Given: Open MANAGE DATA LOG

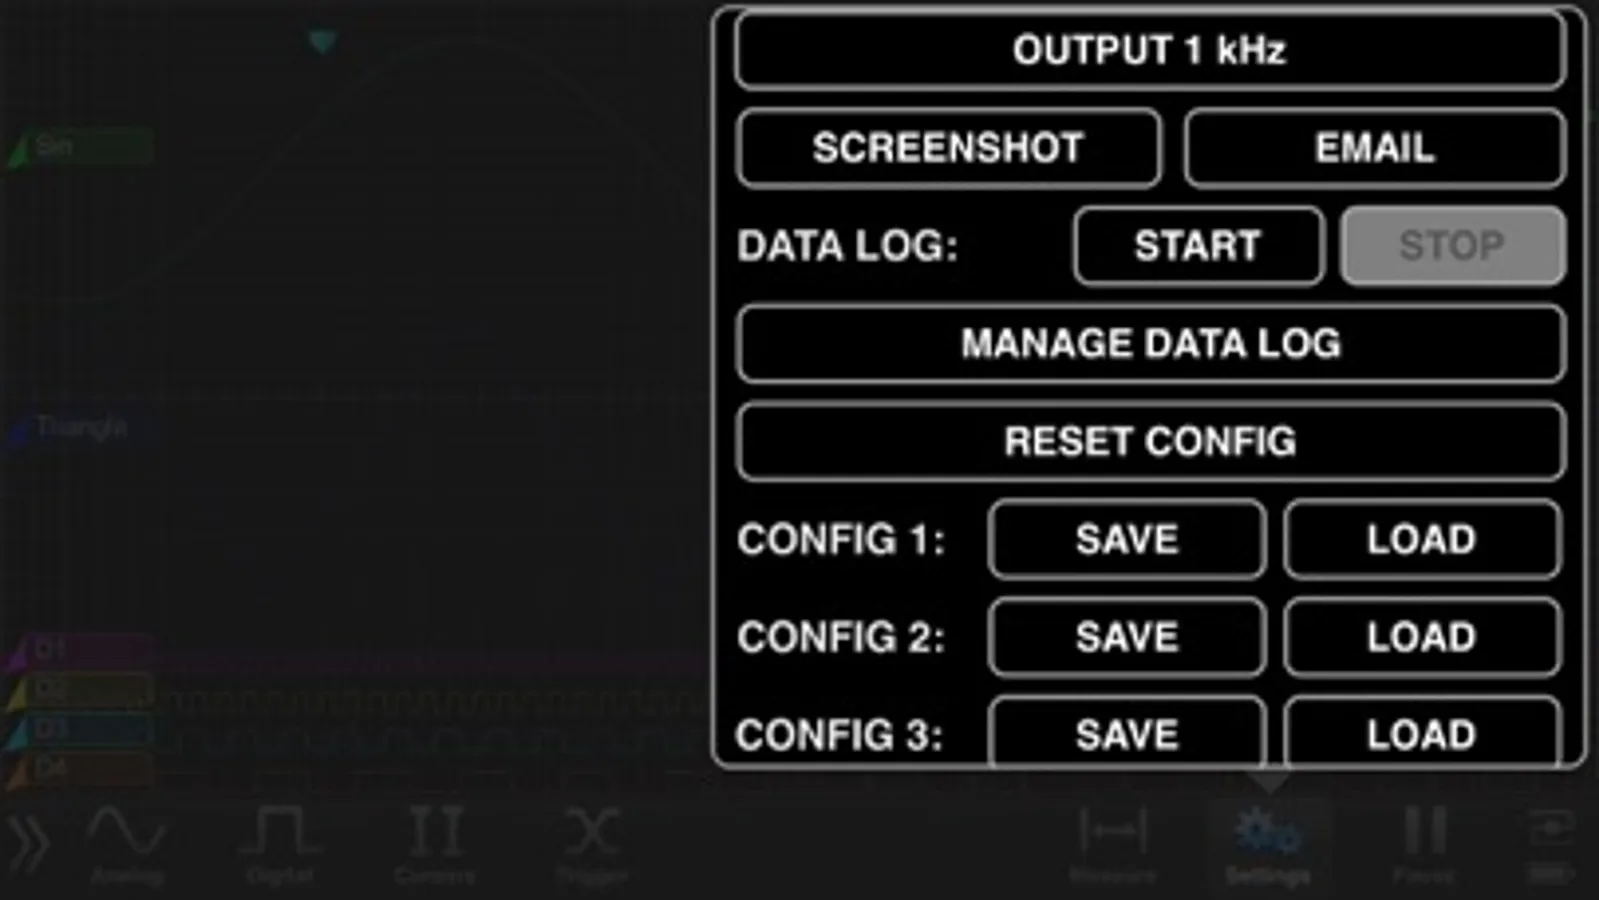Looking at the screenshot, I should point(1150,344).
